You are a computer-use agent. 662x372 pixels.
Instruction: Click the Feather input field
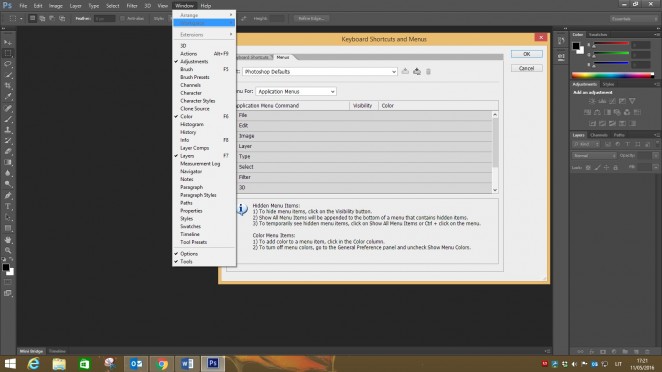tap(104, 19)
